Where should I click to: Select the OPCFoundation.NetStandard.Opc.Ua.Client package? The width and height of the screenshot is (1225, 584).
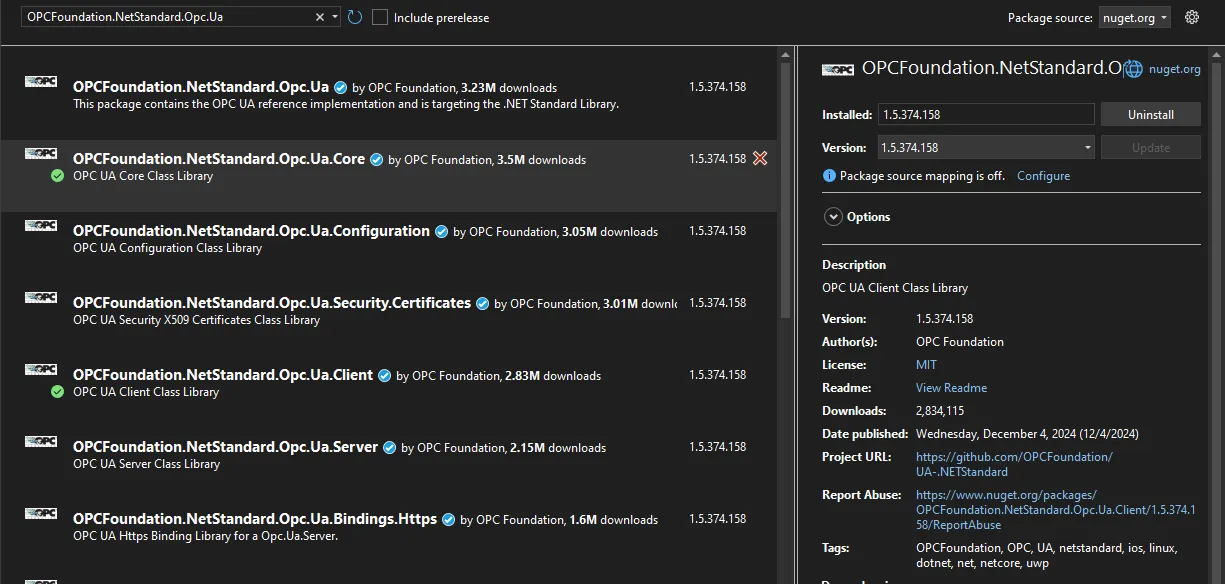click(223, 375)
